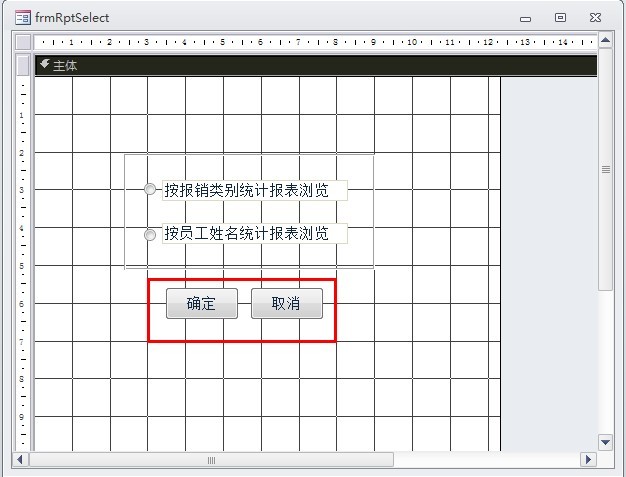
Task: Click the frmRptSelect form icon in title bar
Action: click(x=23, y=18)
